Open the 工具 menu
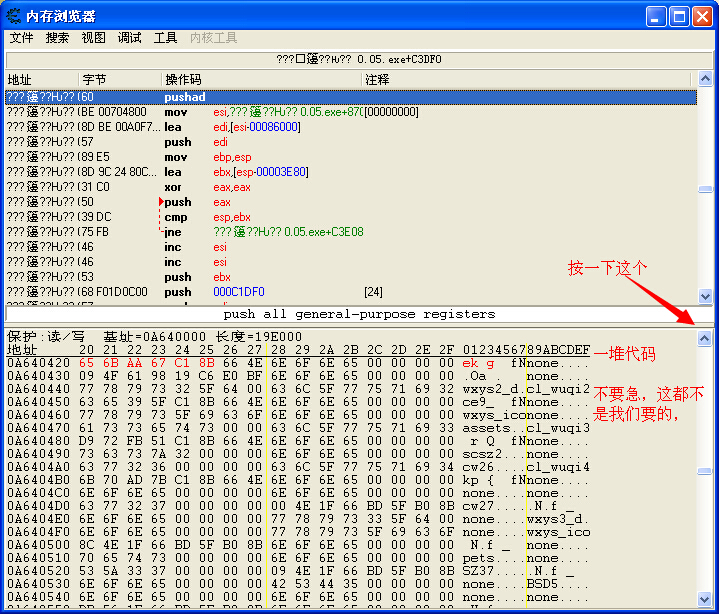Viewport: 719px width, 614px height. click(166, 38)
